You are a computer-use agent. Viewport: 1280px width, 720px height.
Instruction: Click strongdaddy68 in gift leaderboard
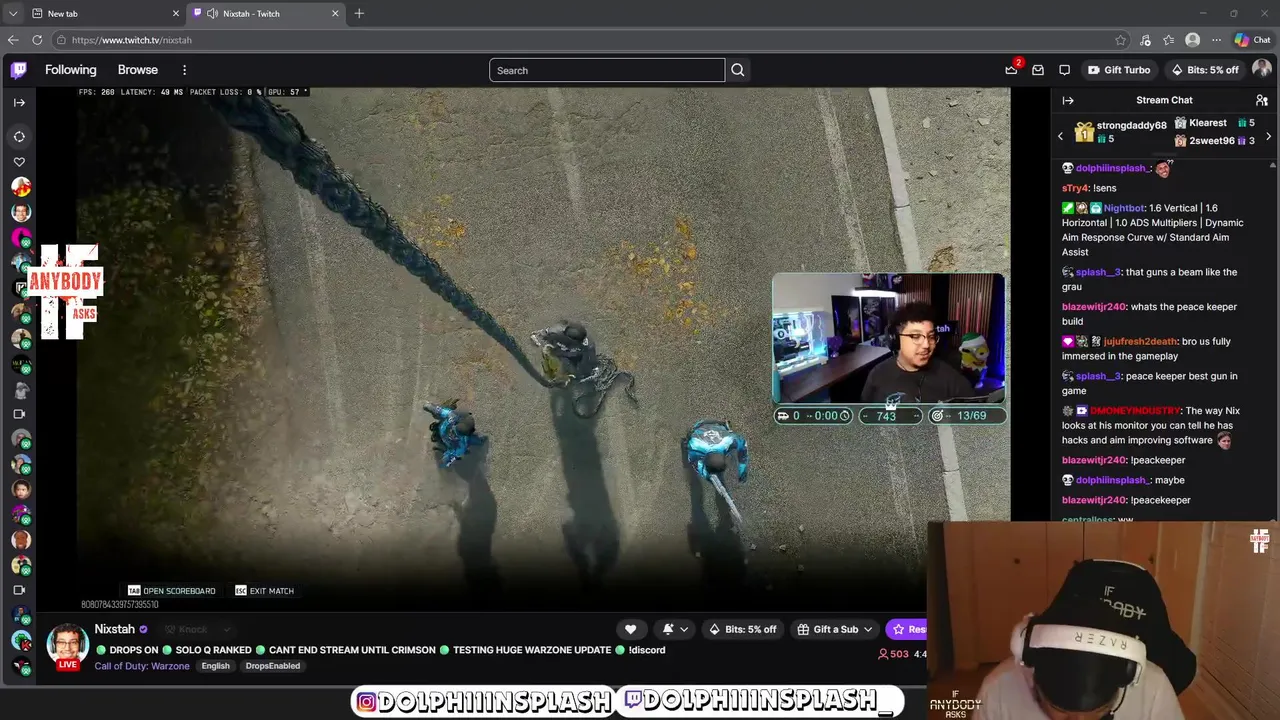click(x=1131, y=126)
